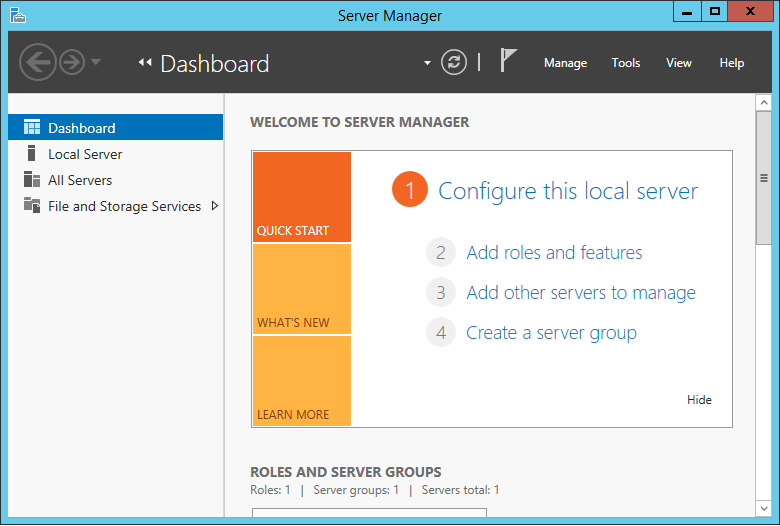Open the notifications flag icon

508,62
